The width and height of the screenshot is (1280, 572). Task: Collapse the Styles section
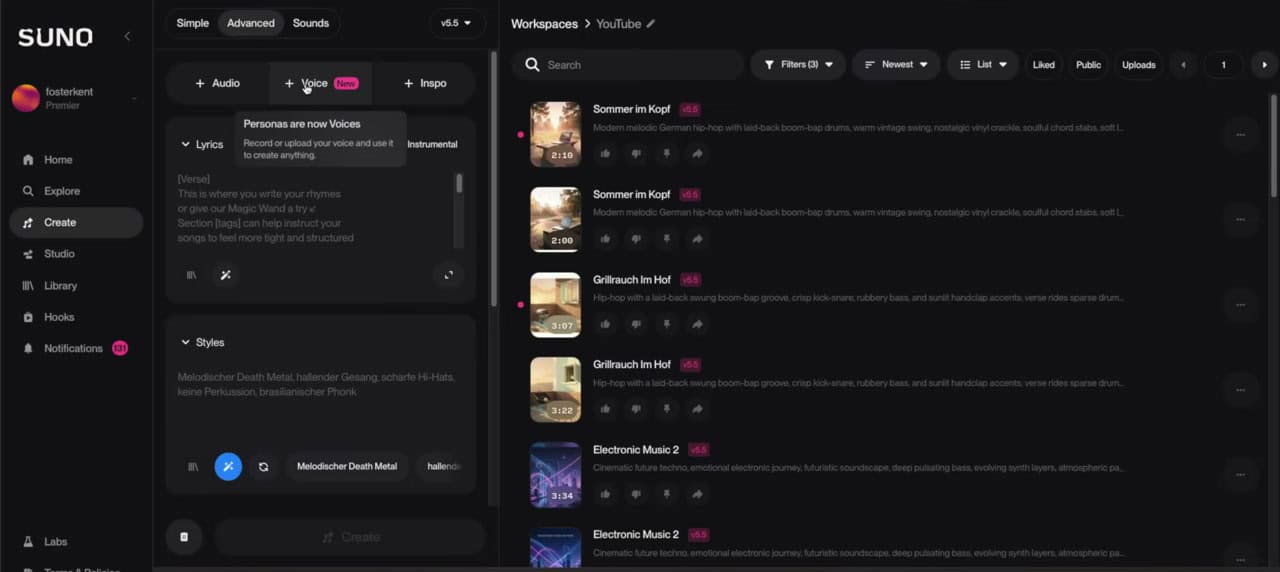pyautogui.click(x=202, y=342)
